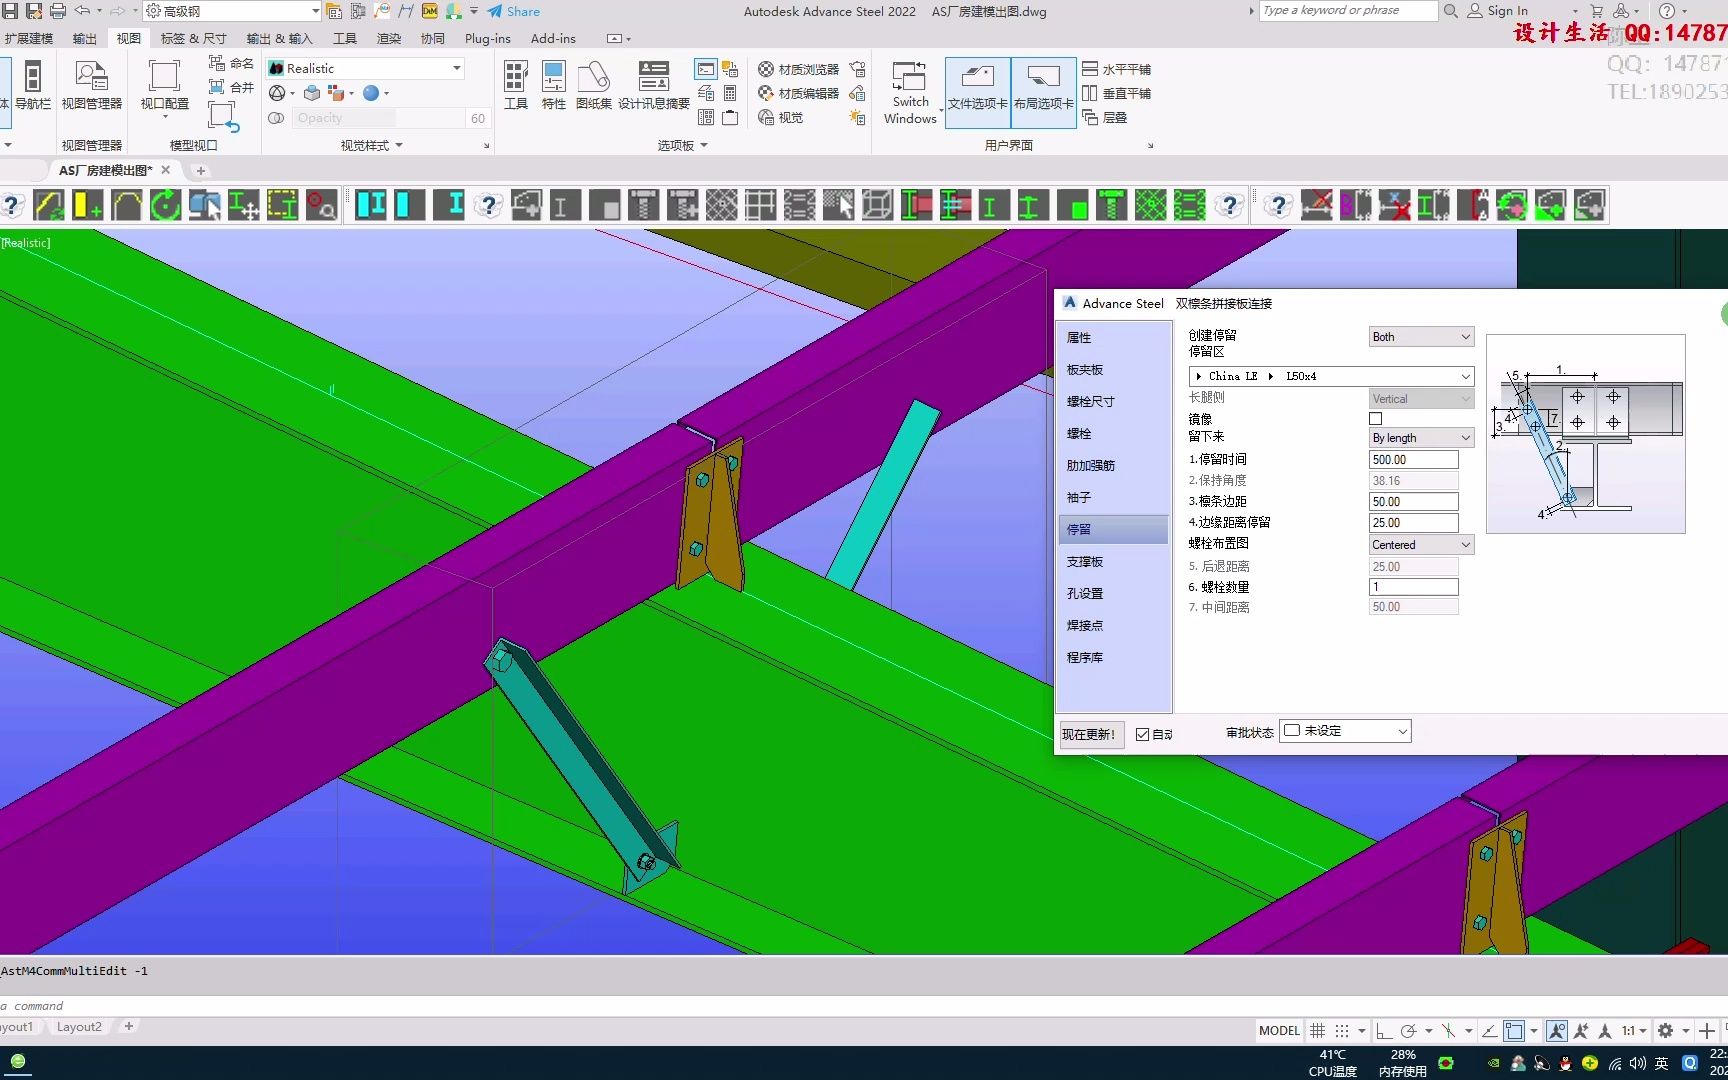Click the cyan rectangular plate icon

coord(409,206)
